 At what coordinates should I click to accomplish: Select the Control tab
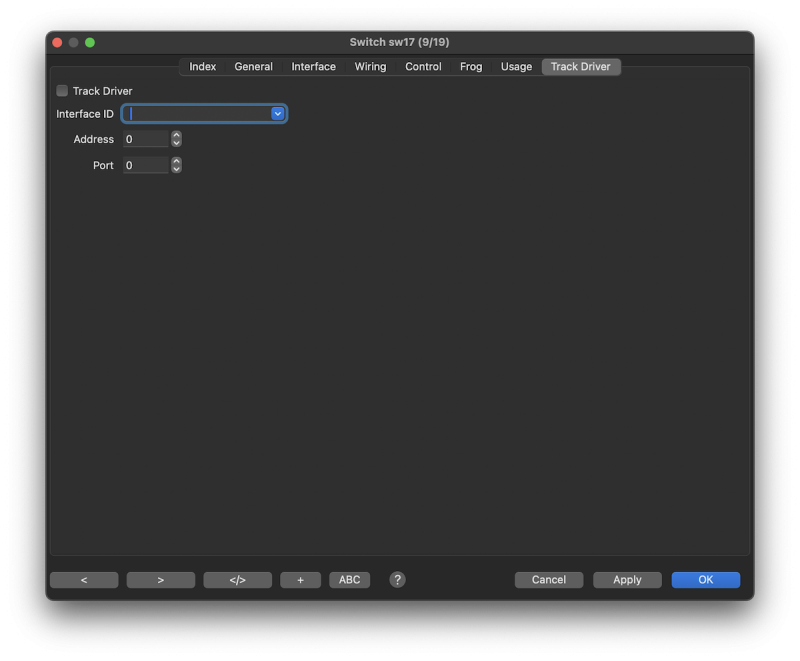point(423,67)
